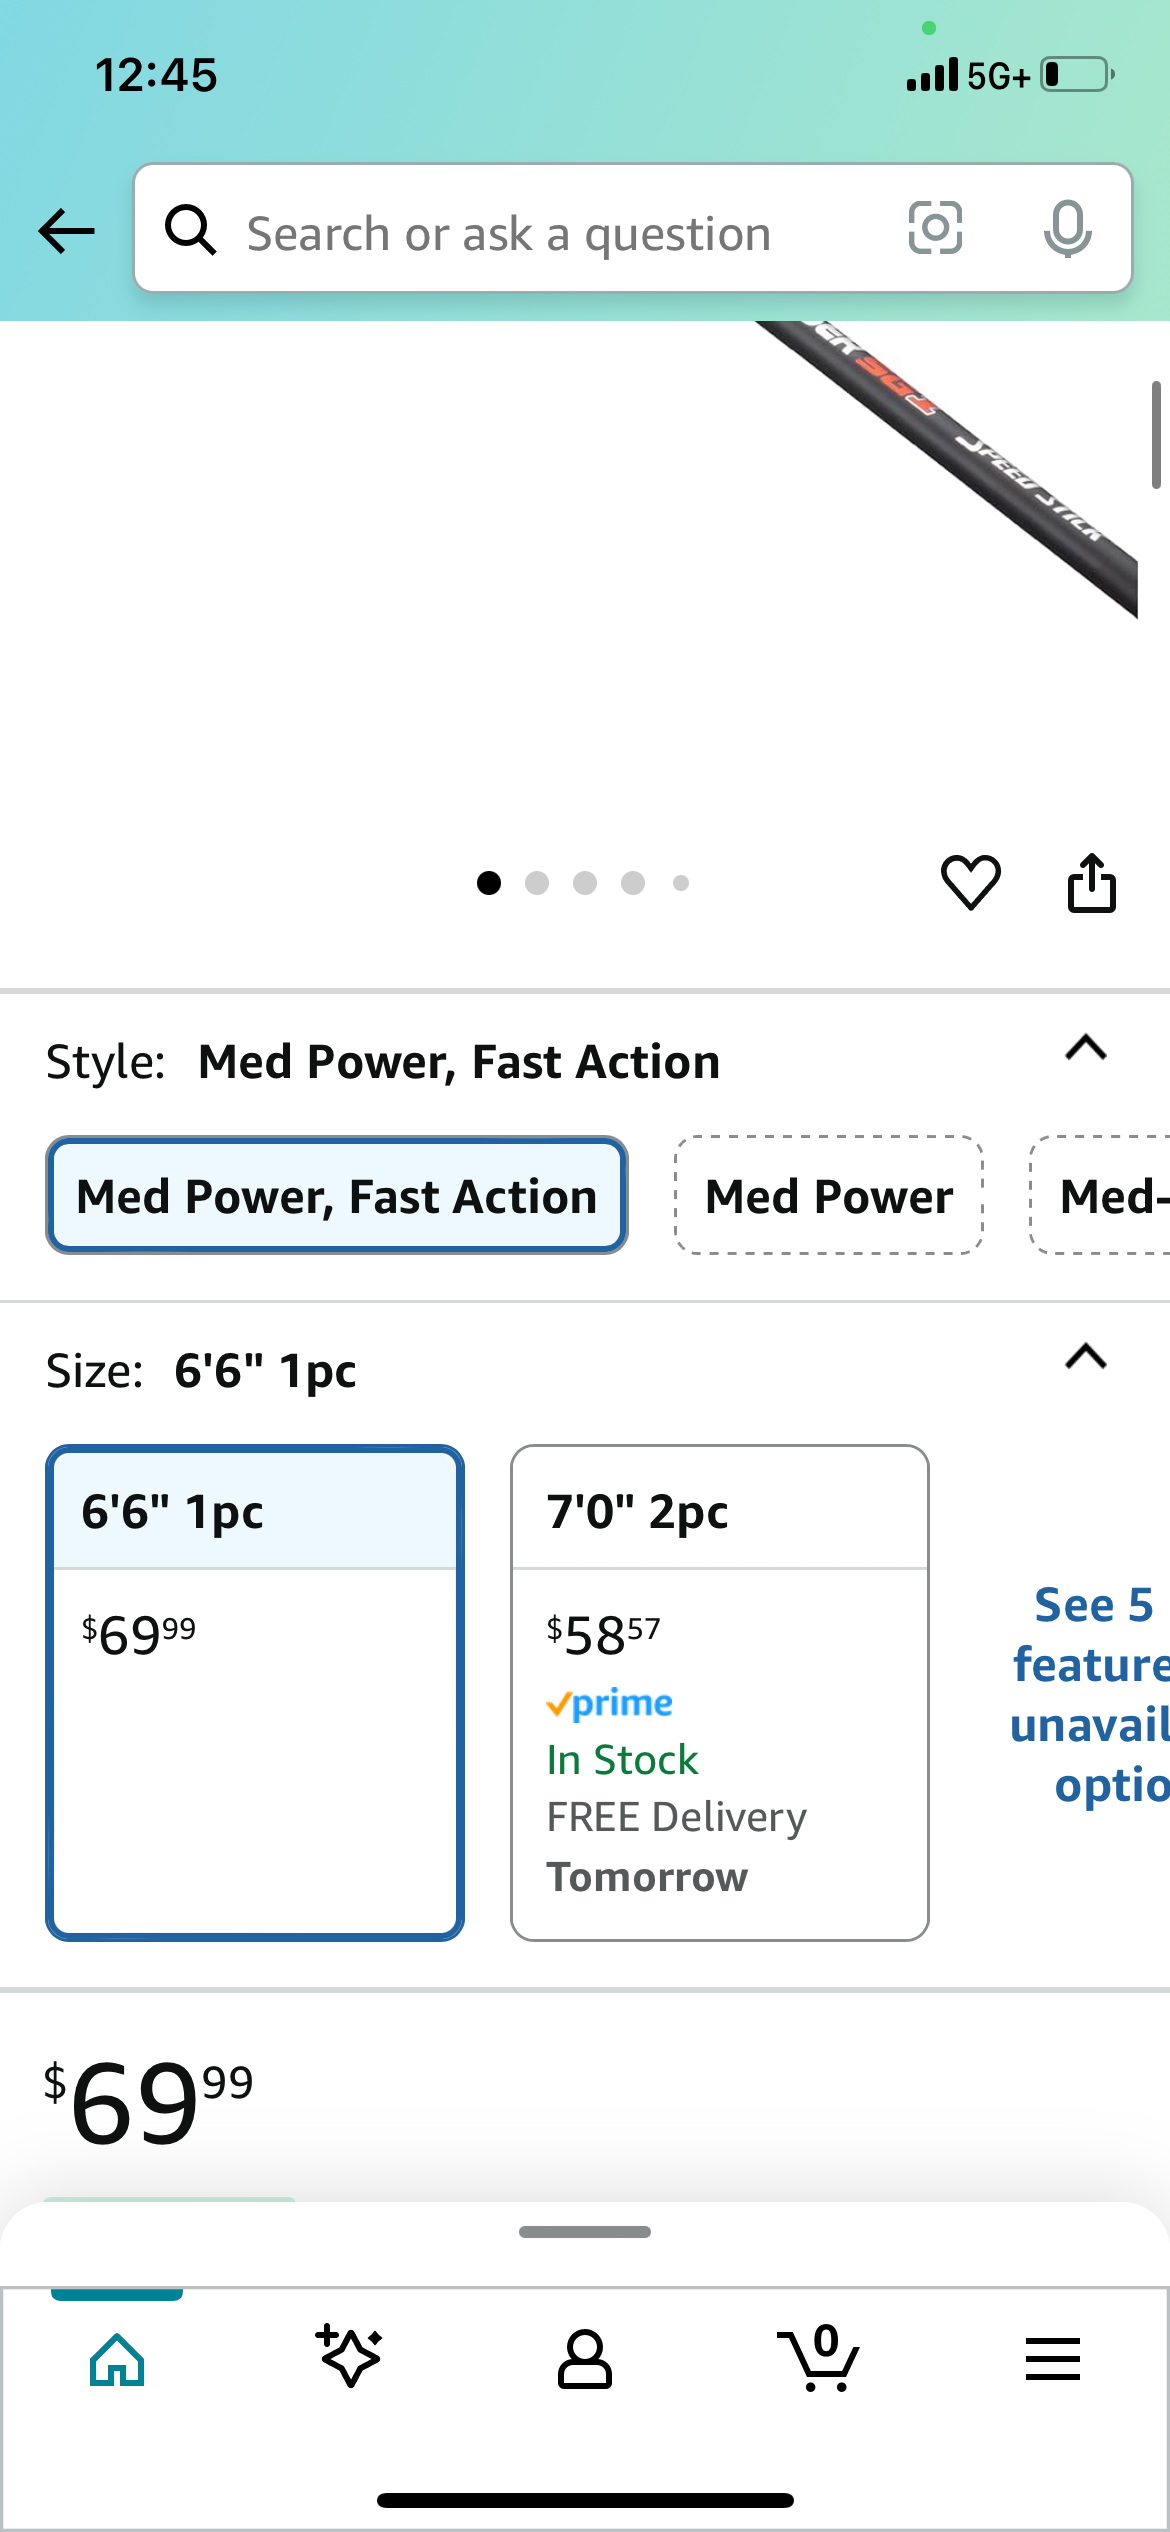Tap the back arrow icon
The height and width of the screenshot is (2532, 1170).
(x=66, y=231)
